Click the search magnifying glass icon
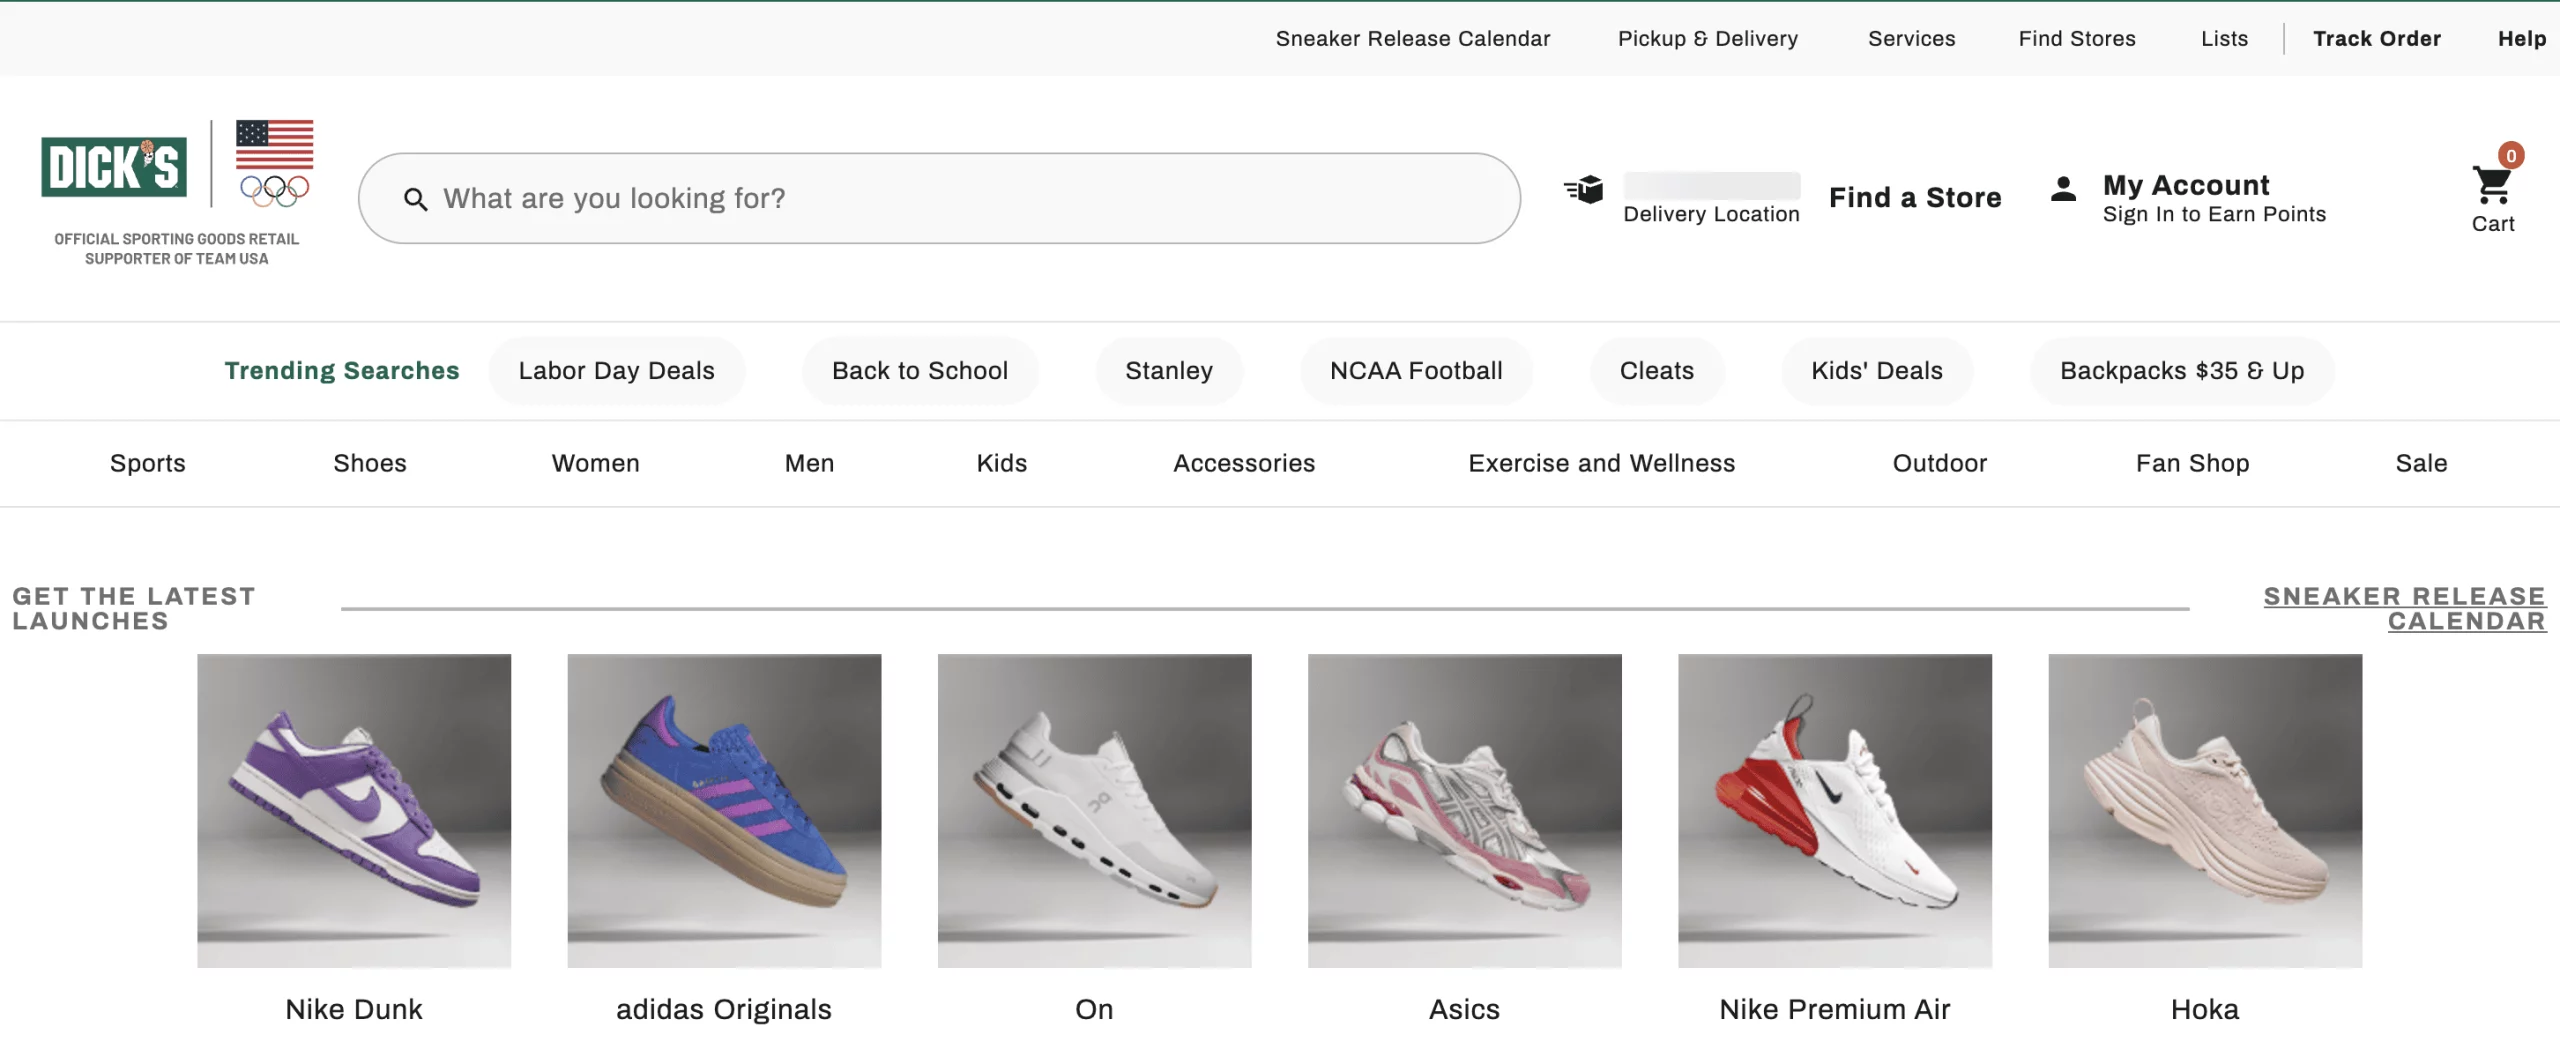 tap(415, 199)
